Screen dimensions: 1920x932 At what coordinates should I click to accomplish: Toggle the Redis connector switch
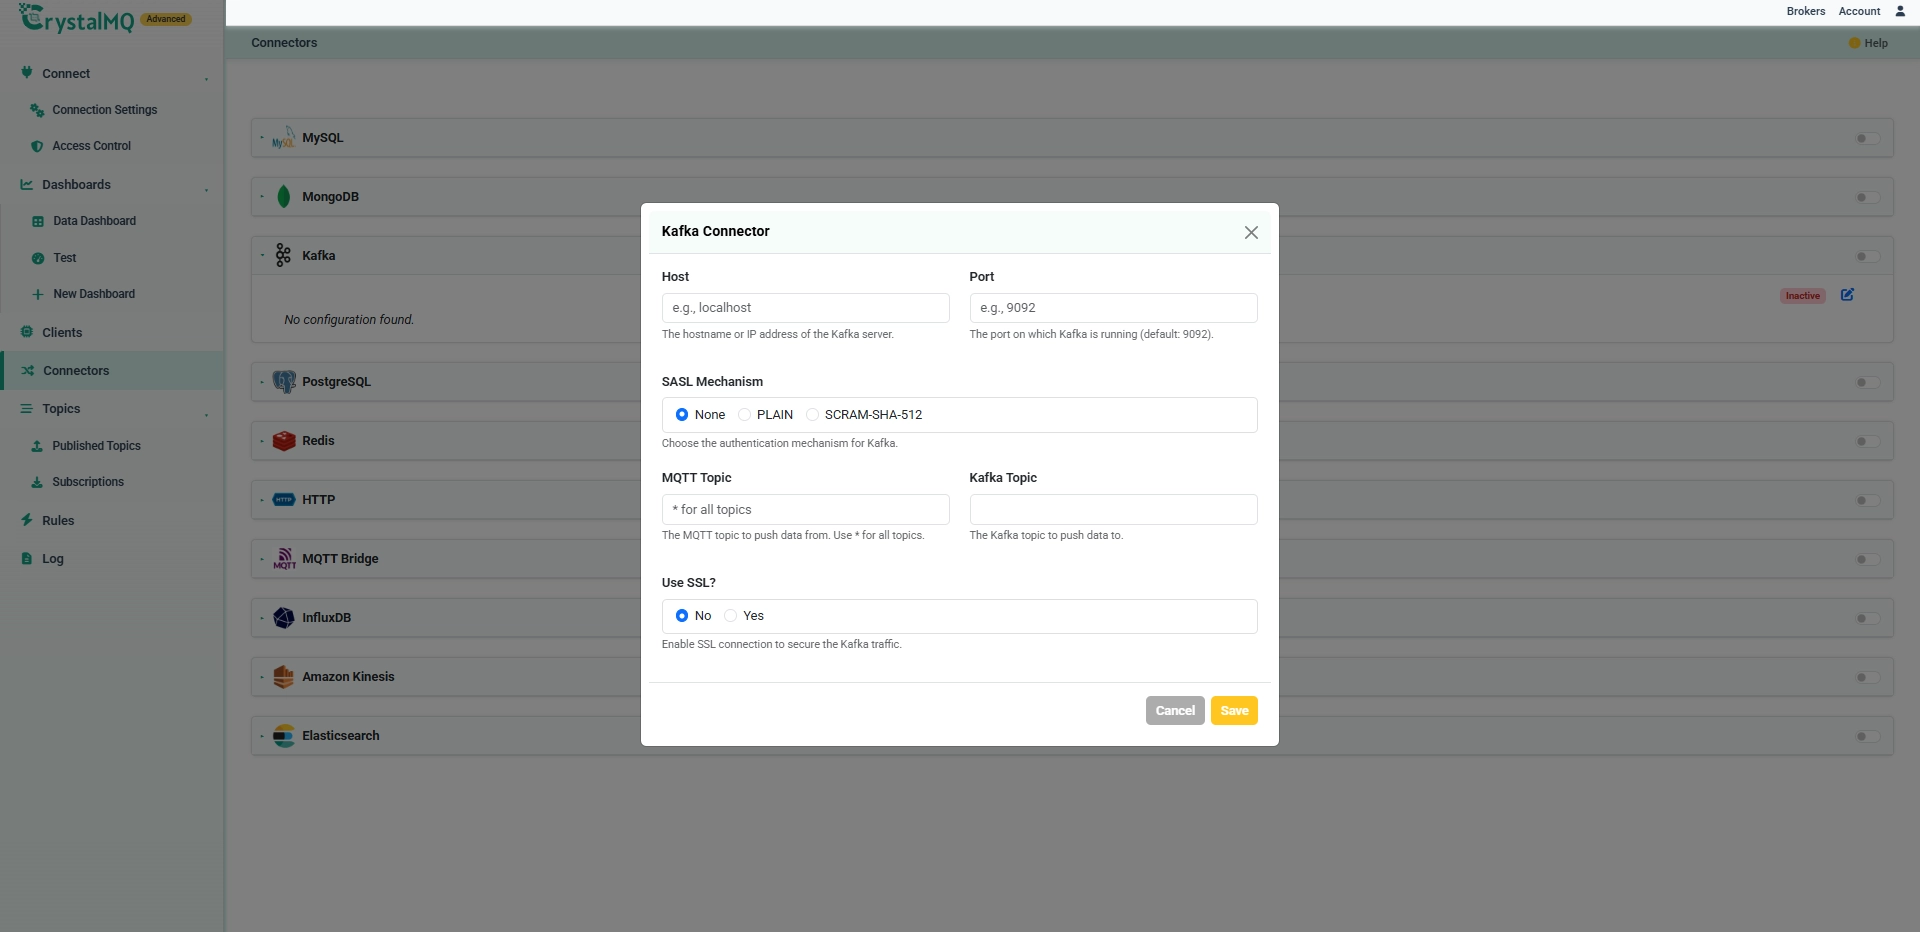point(1868,441)
